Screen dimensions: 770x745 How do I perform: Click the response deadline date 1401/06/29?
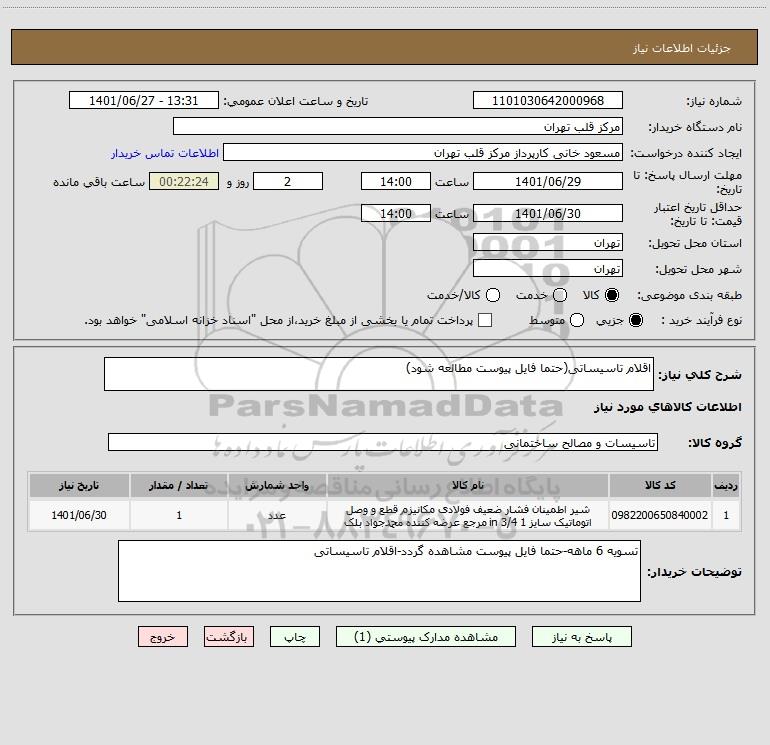pyautogui.click(x=548, y=181)
